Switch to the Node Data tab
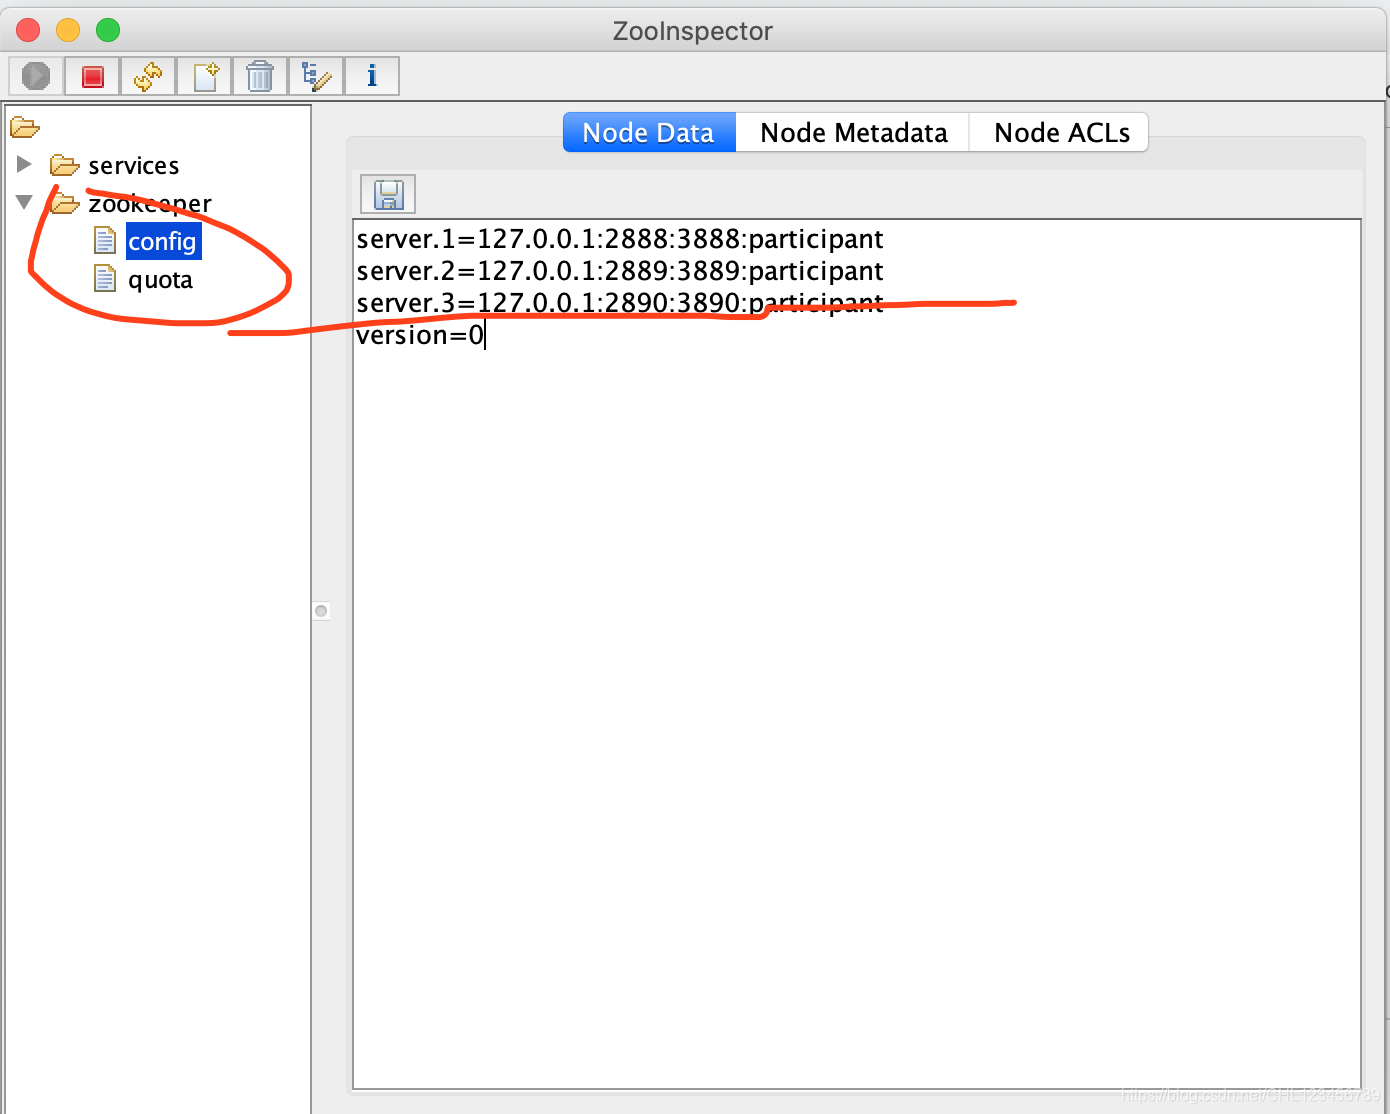Image resolution: width=1390 pixels, height=1114 pixels. tap(649, 132)
